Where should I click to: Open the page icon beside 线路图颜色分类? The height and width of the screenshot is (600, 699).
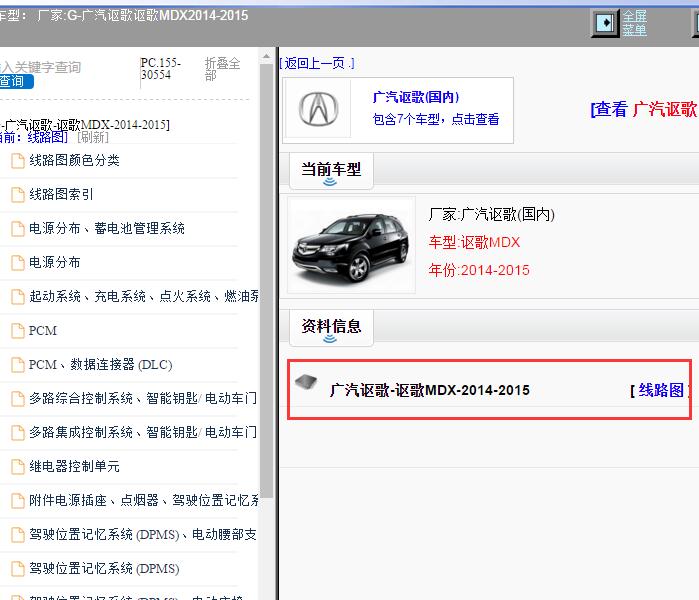pyautogui.click(x=18, y=160)
